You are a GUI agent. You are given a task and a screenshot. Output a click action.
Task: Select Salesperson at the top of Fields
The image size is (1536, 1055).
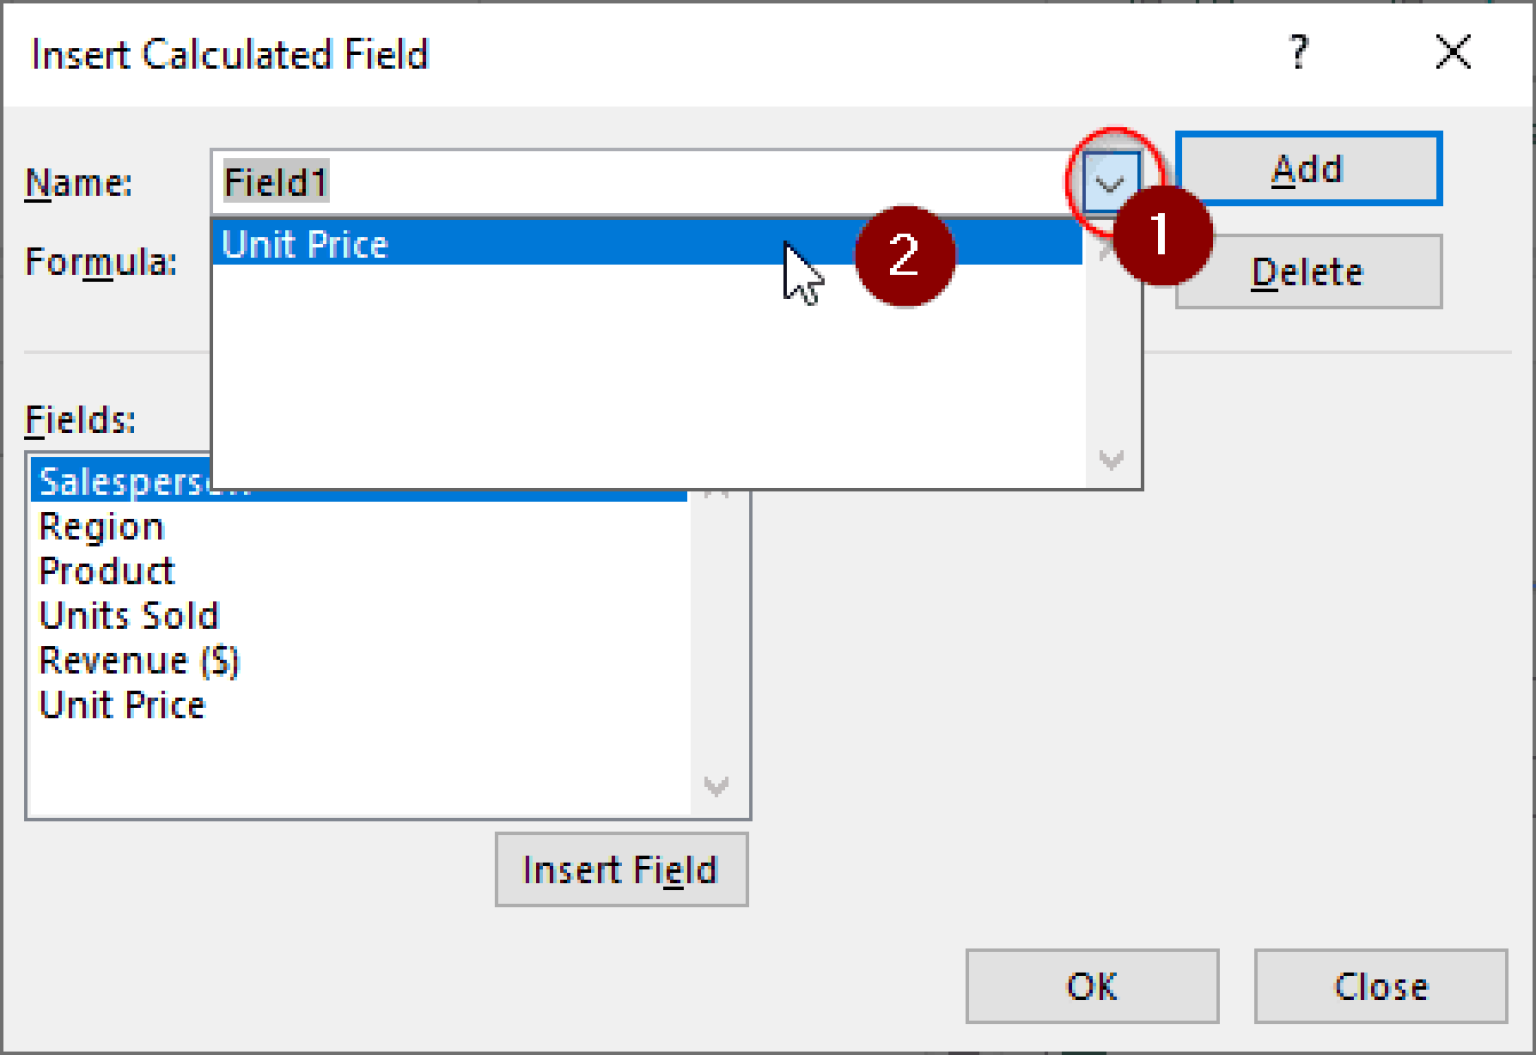[x=140, y=481]
